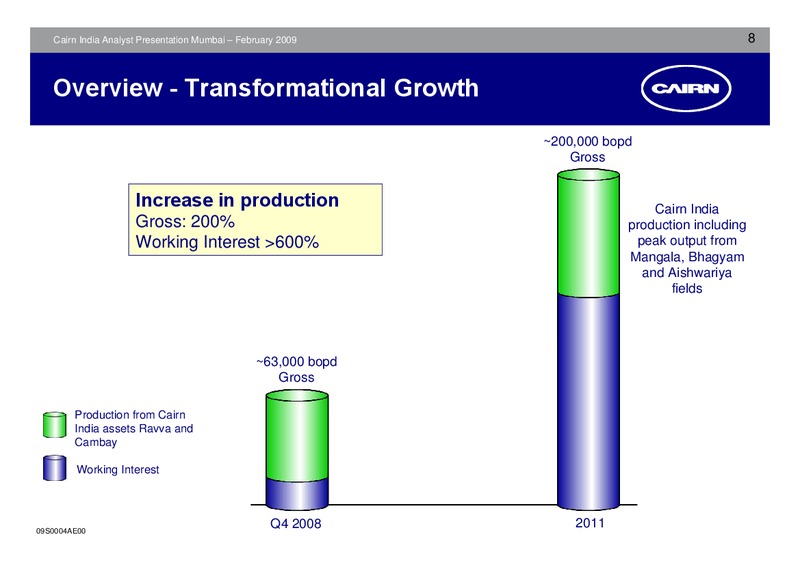Screen dimensions: 800x565
Task: Click the Cairn logo oval
Action: tap(686, 88)
